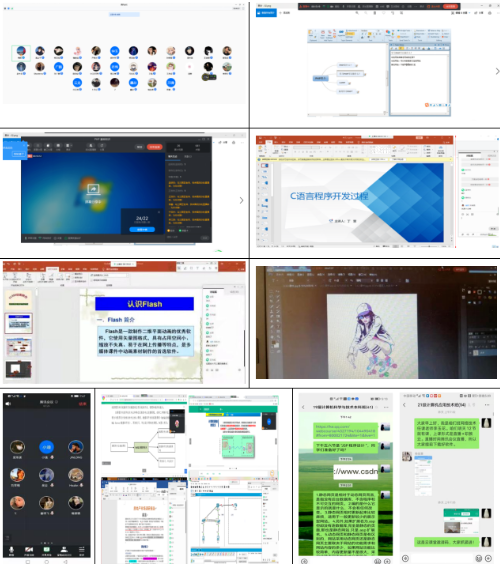This screenshot has height=564, width=500.
Task: Click next-image chevron beside mind map screenshot
Action: point(497,71)
